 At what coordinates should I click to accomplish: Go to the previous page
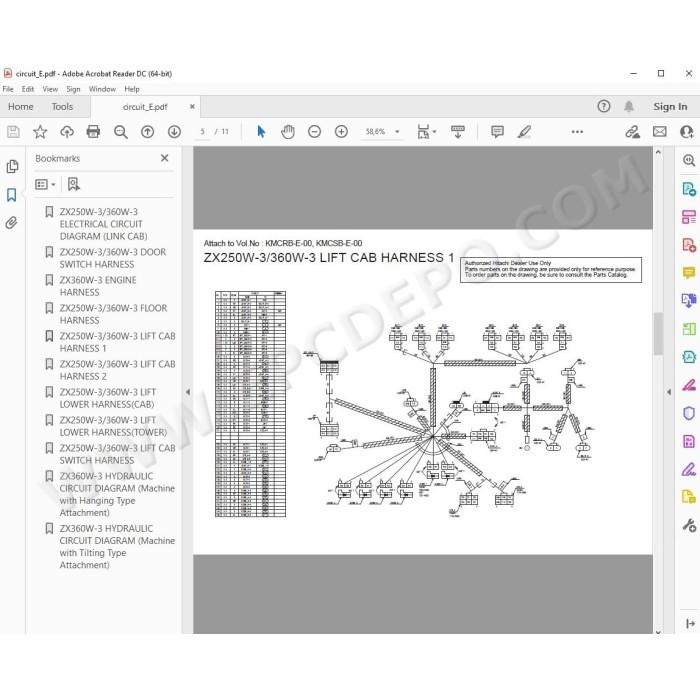point(147,132)
